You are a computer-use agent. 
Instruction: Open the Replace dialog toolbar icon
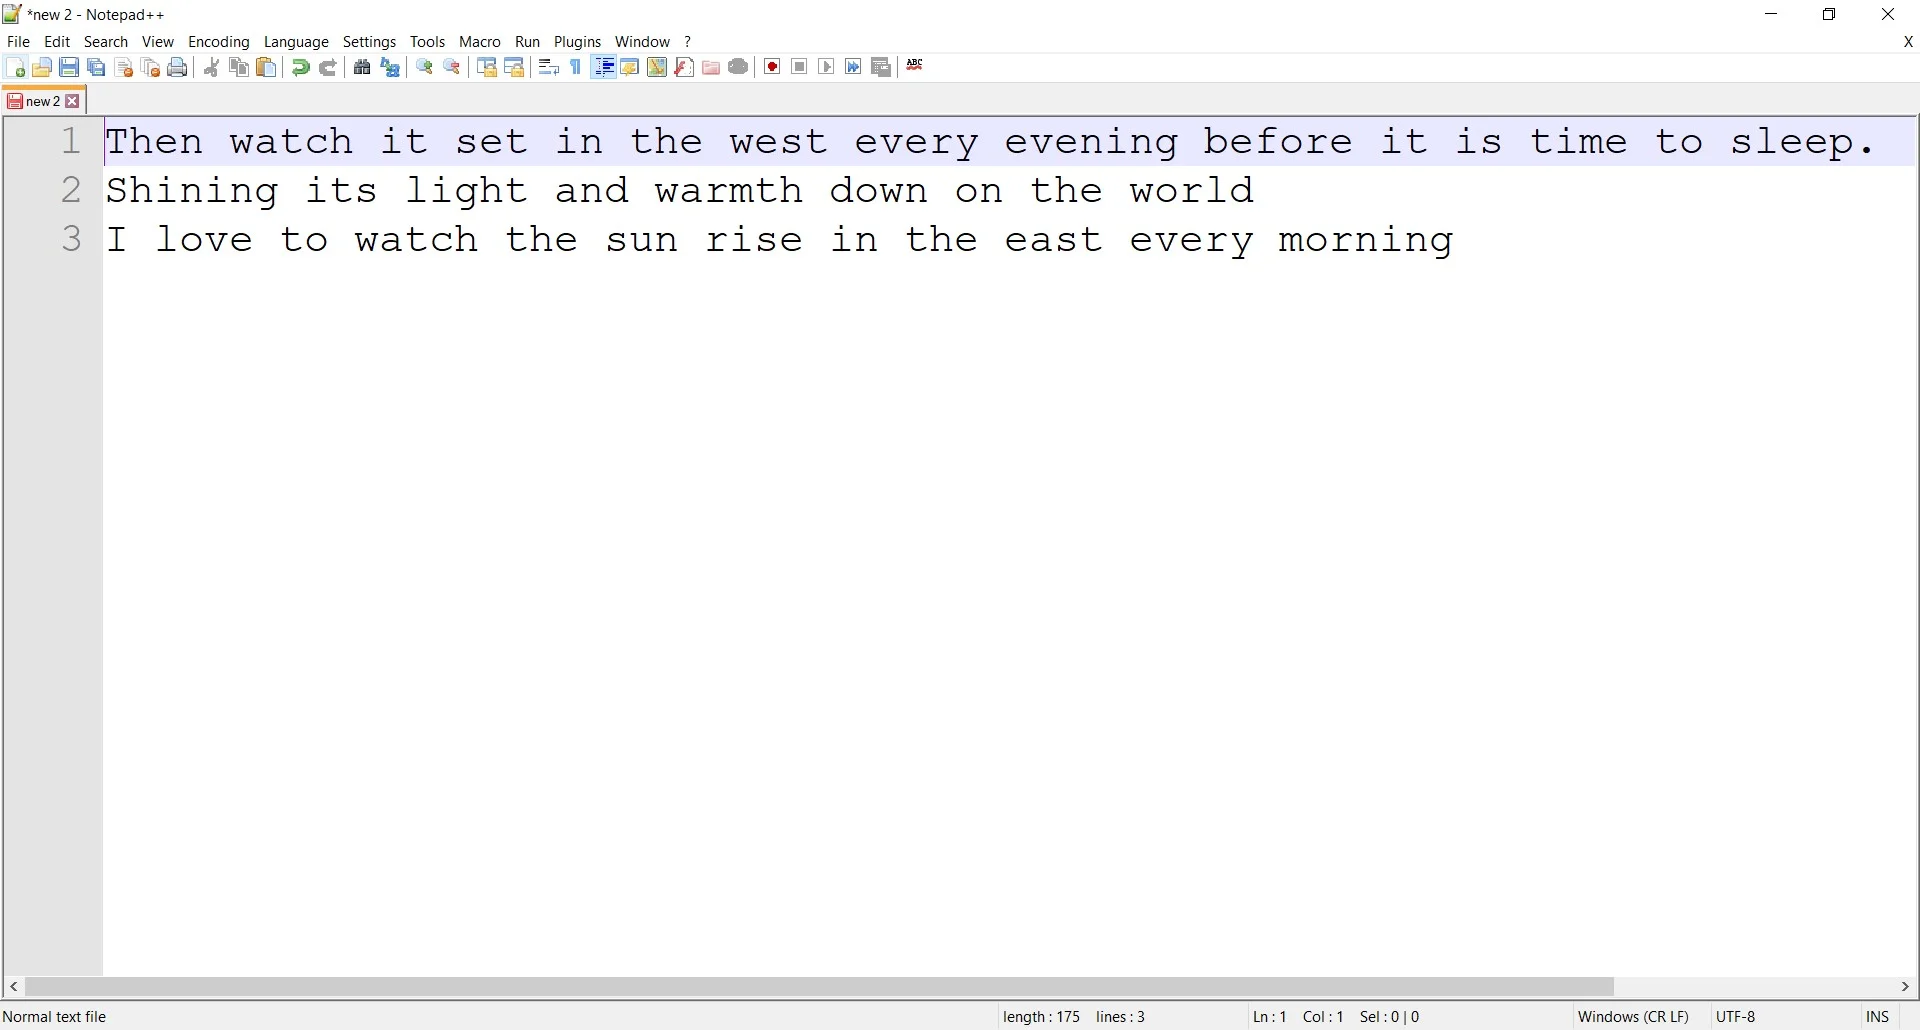point(390,67)
